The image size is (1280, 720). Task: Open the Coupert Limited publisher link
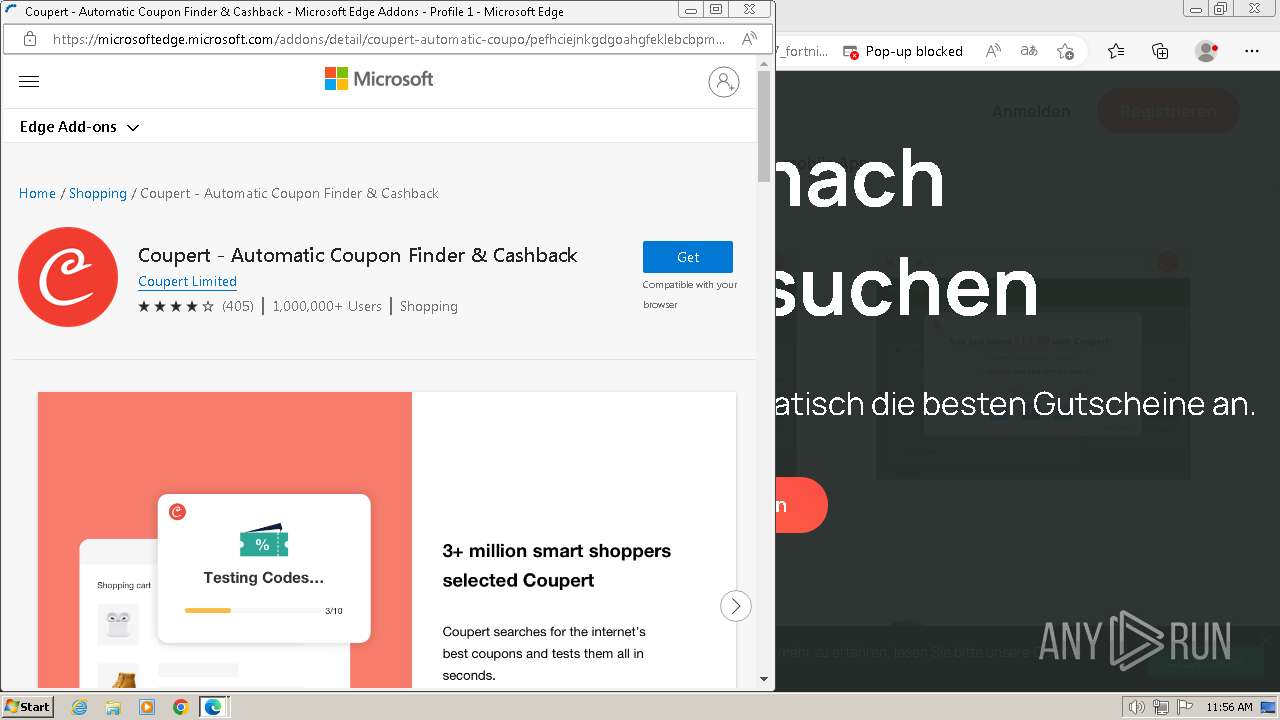pos(187,282)
